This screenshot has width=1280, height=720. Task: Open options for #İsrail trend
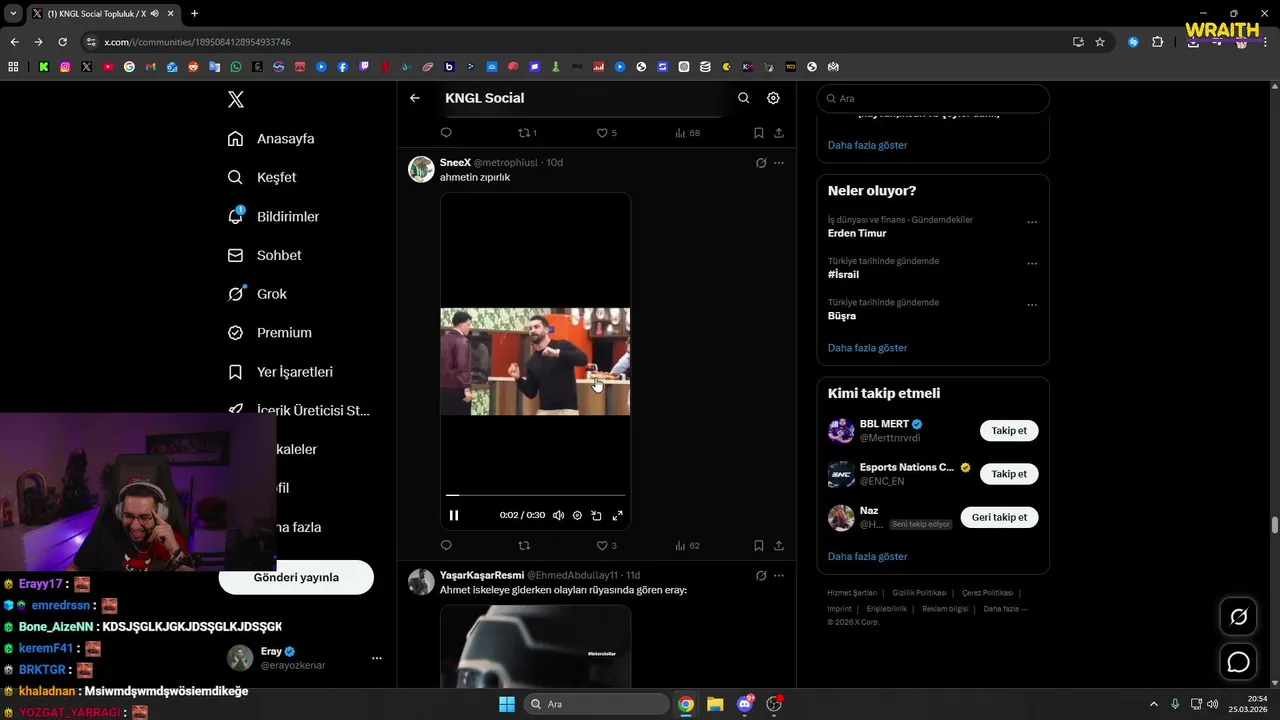[x=1032, y=264]
